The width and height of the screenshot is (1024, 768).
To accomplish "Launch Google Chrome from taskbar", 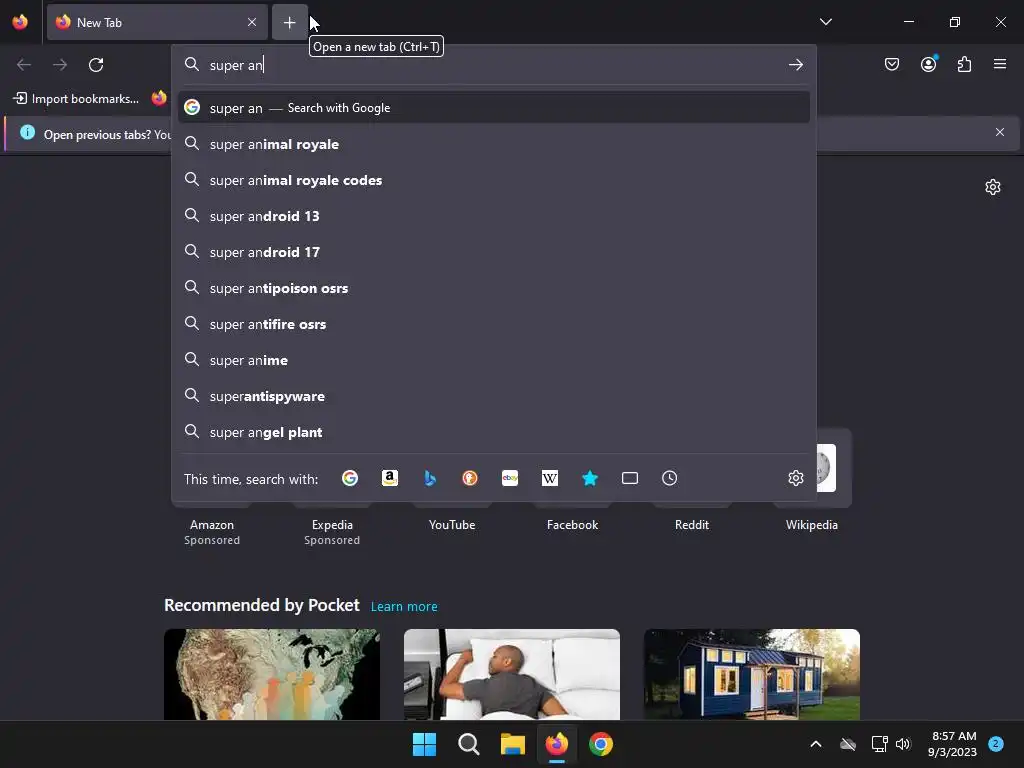I will pyautogui.click(x=601, y=744).
